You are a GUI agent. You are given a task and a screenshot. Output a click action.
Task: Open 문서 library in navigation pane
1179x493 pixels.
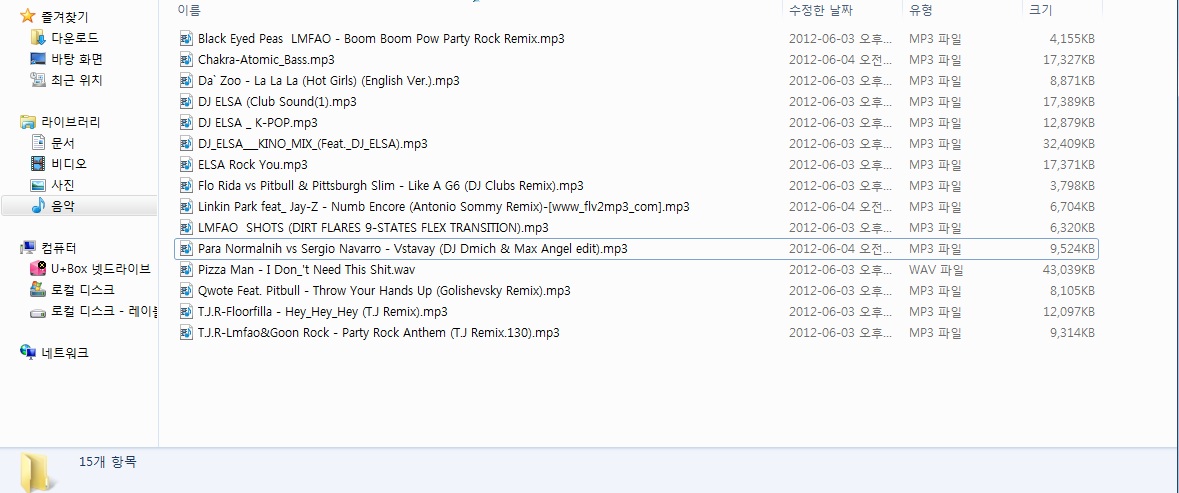63,143
